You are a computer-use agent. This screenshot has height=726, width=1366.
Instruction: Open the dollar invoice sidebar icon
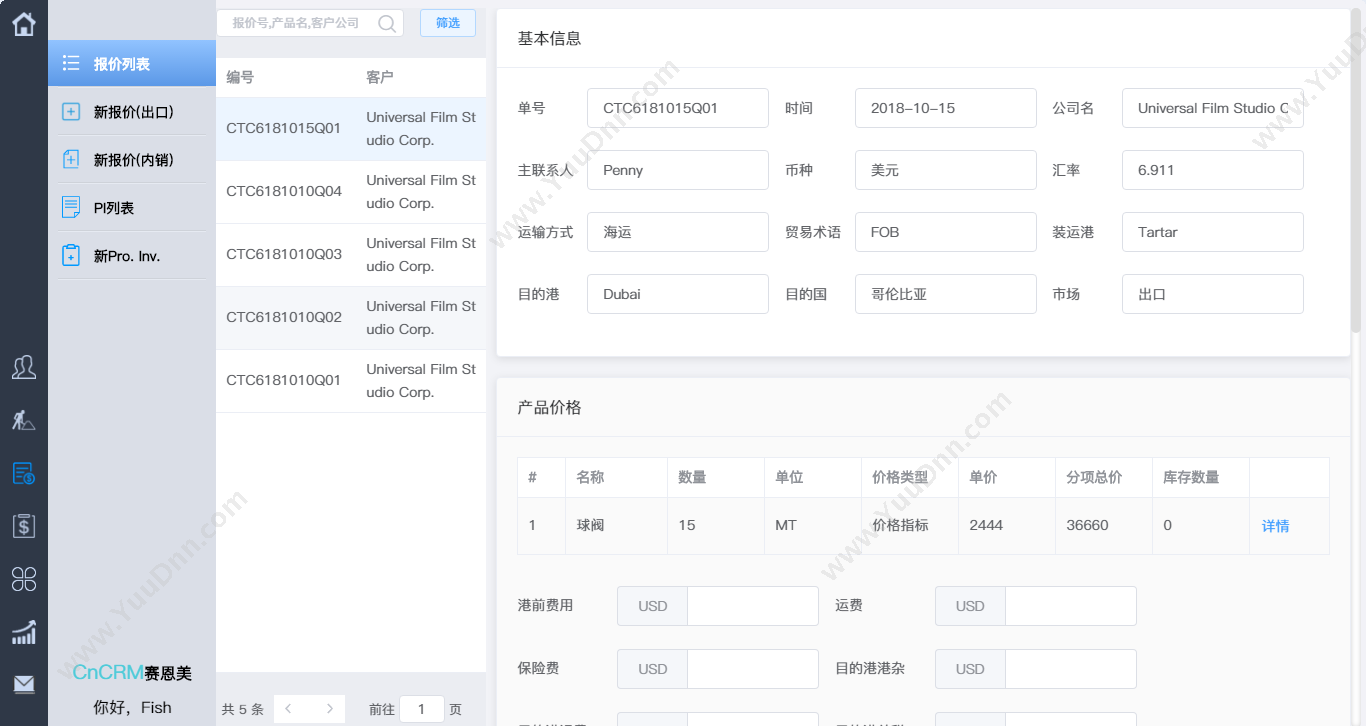[x=24, y=526]
